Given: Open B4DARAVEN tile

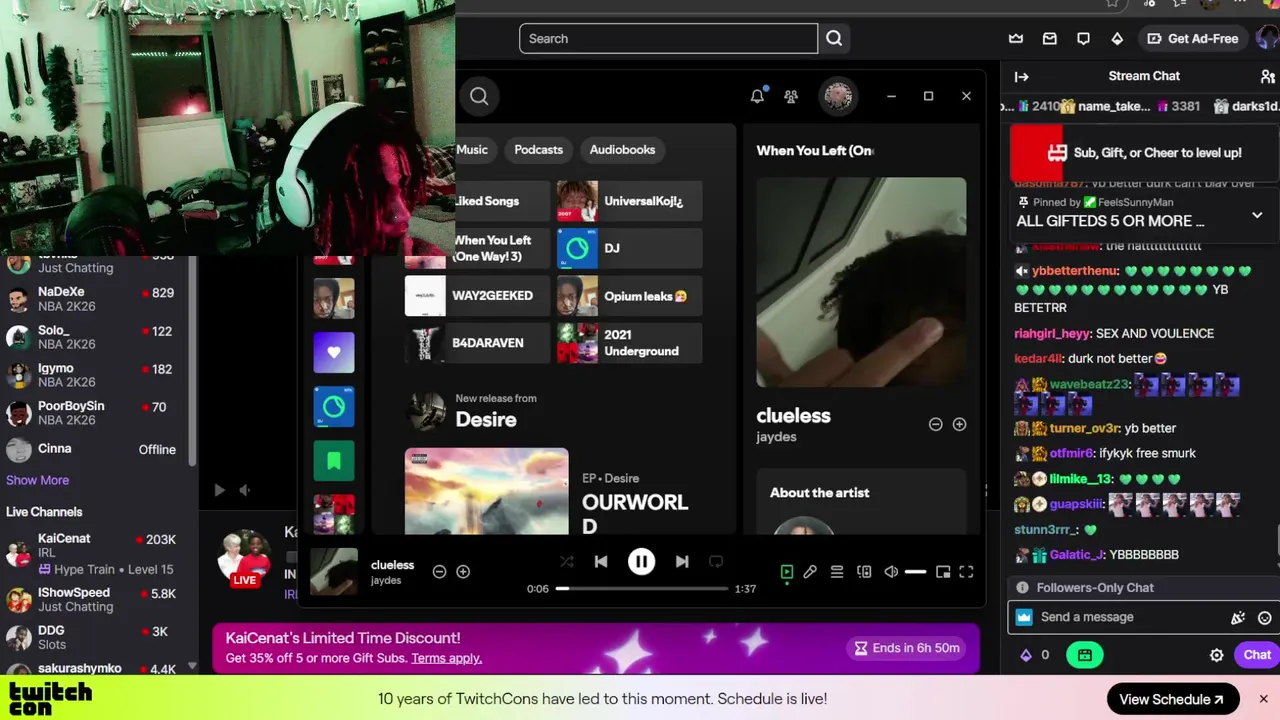Looking at the screenshot, I should 477,343.
